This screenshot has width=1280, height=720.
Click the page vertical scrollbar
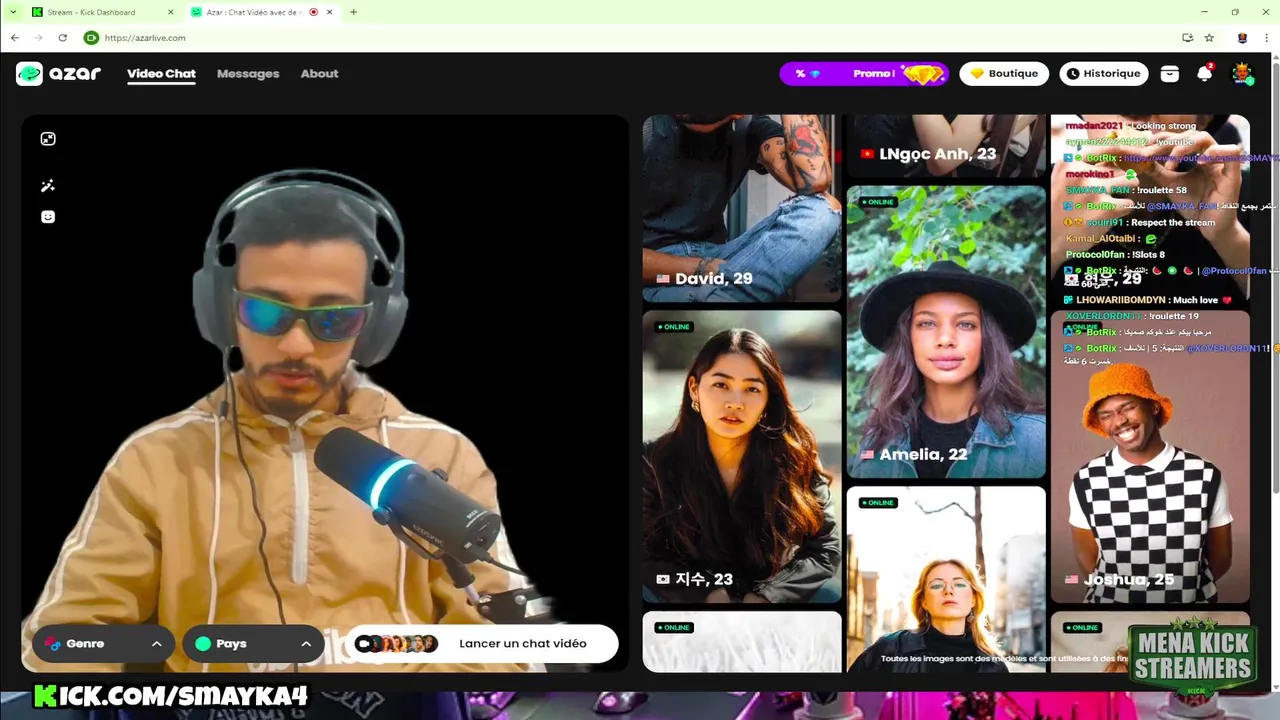tap(1275, 280)
